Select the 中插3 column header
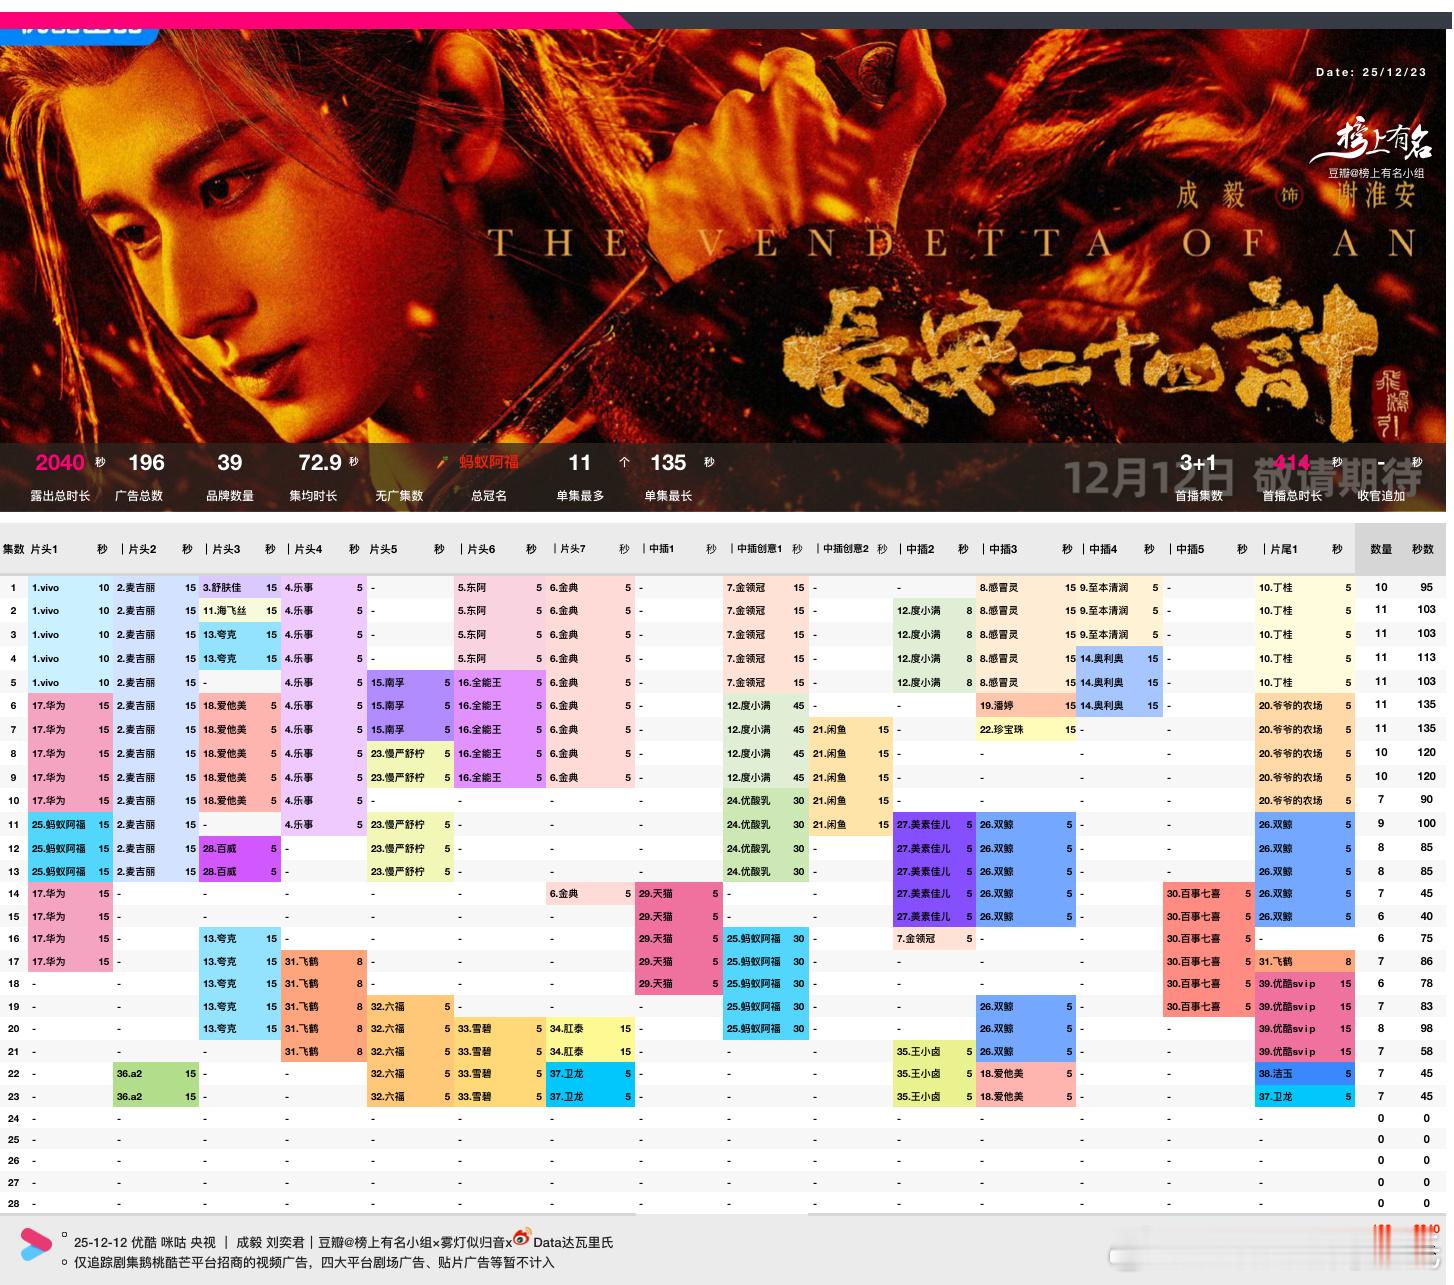The height and width of the screenshot is (1285, 1454). tap(1003, 549)
